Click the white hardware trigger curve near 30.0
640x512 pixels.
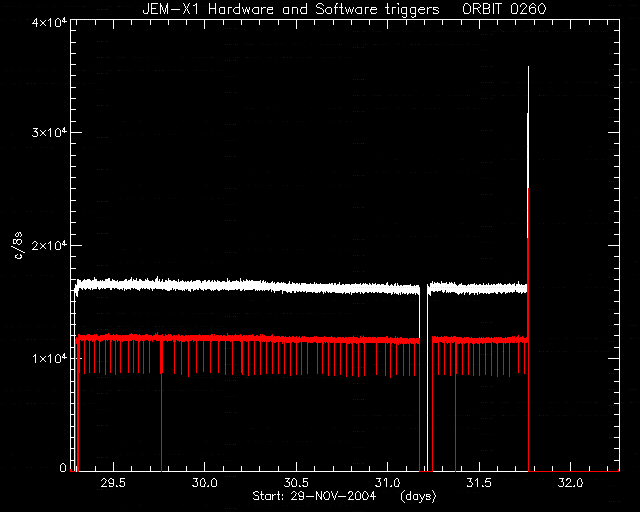coord(204,285)
